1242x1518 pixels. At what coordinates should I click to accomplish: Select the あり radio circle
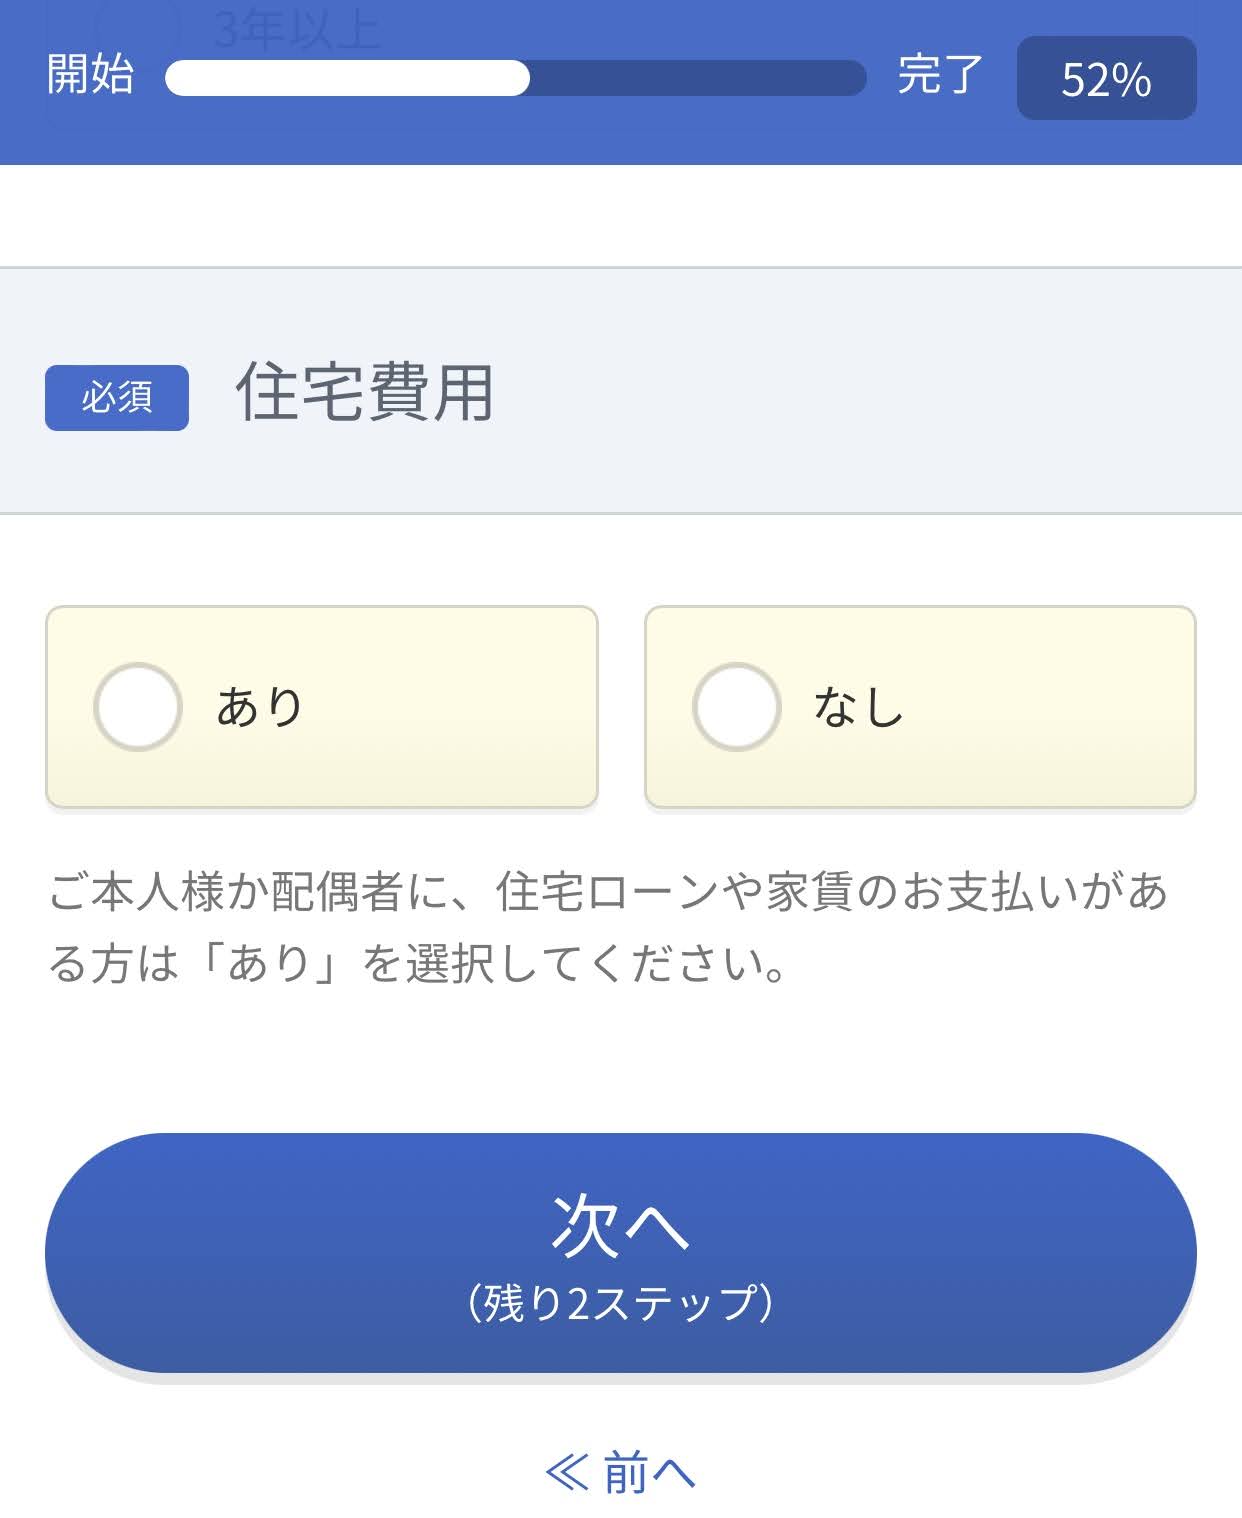(137, 707)
